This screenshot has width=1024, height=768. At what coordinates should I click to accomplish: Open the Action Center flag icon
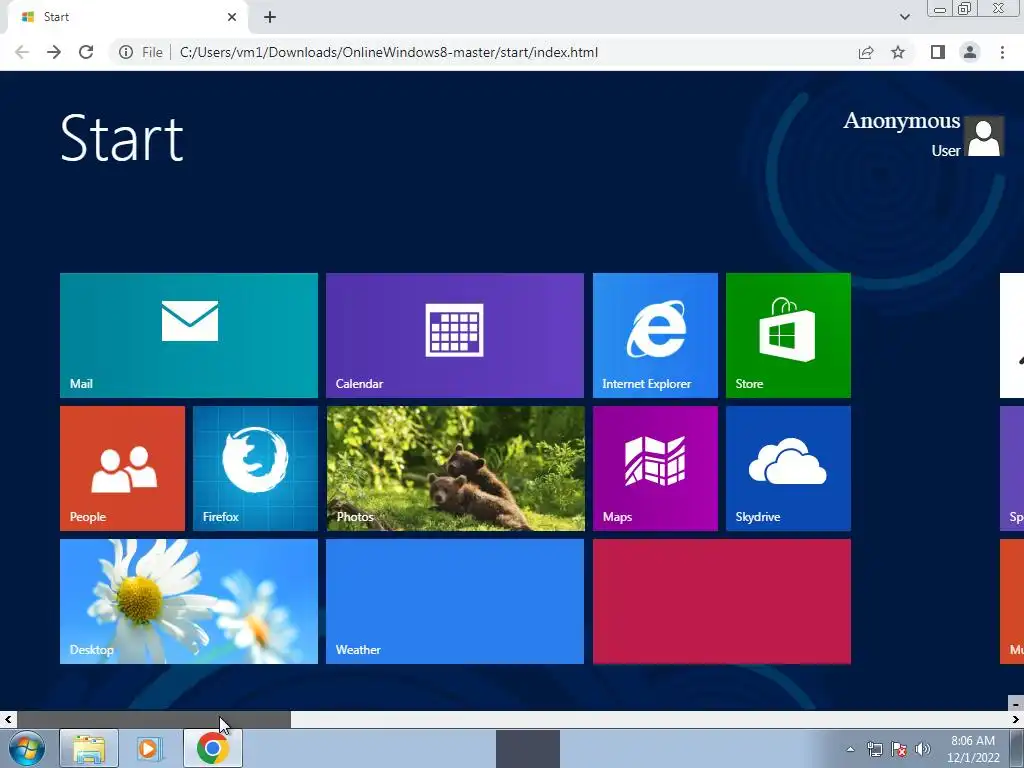tap(899, 749)
